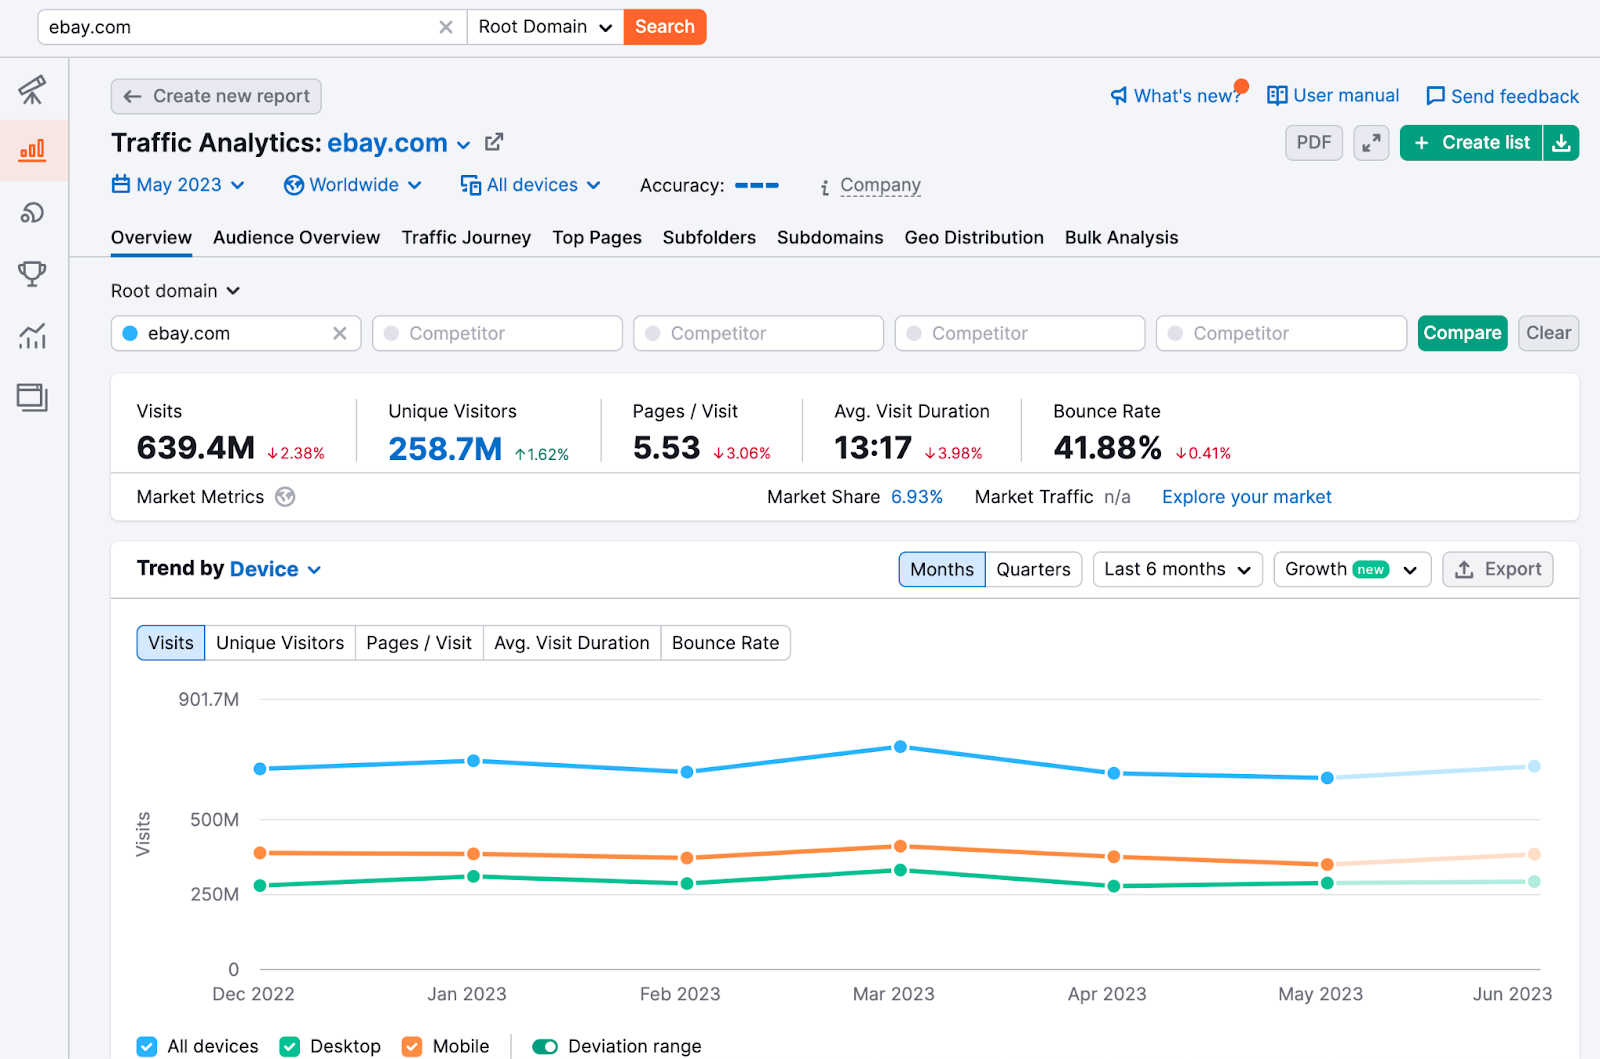Viewport: 1600px width, 1059px height.
Task: Switch to the Subdomains tab
Action: point(830,238)
